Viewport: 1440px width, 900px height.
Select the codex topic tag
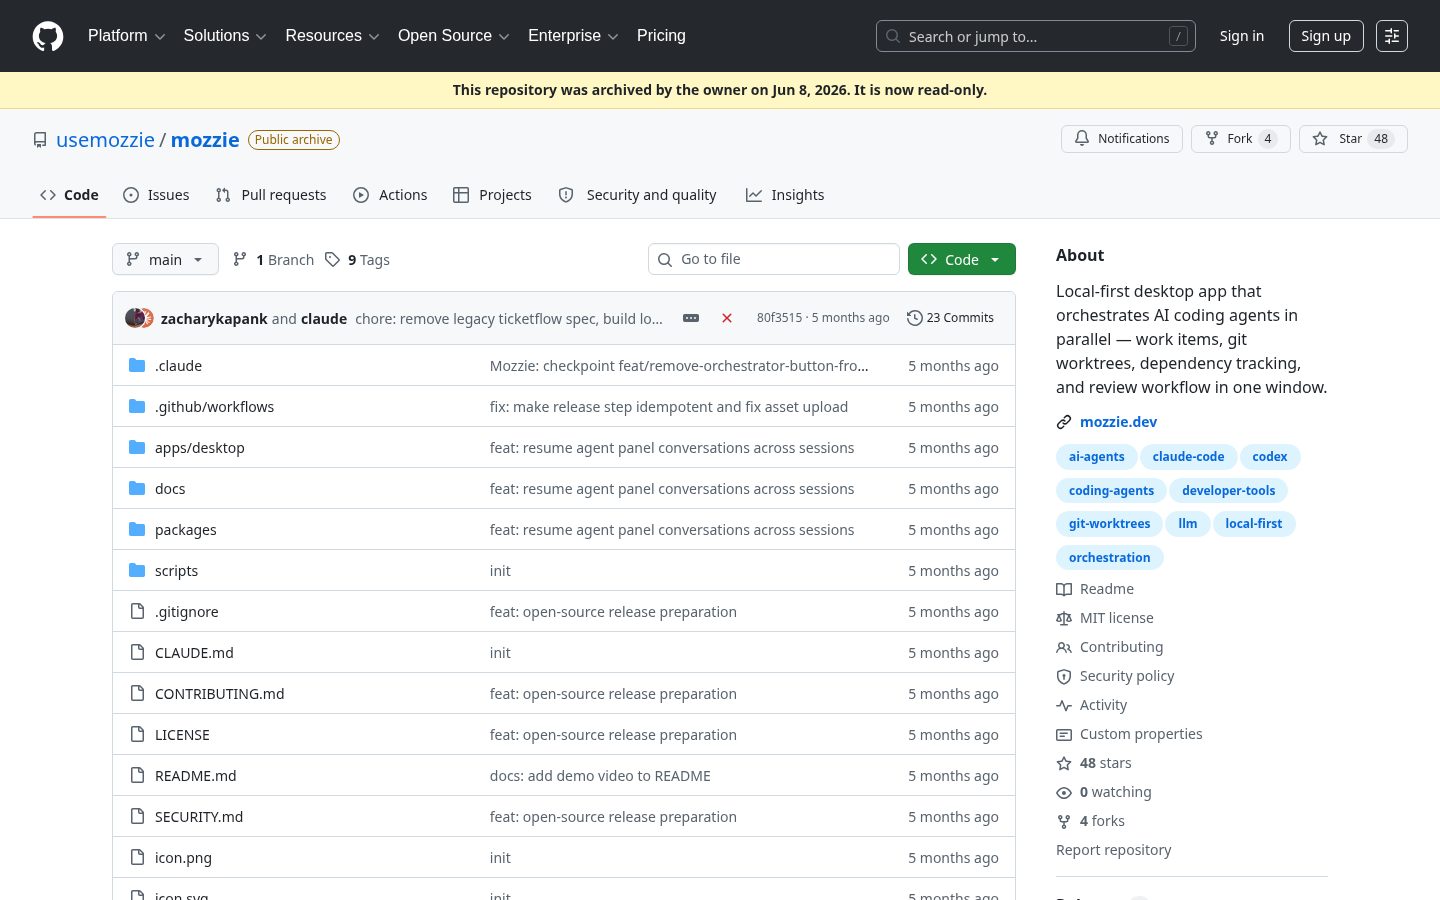click(1270, 457)
